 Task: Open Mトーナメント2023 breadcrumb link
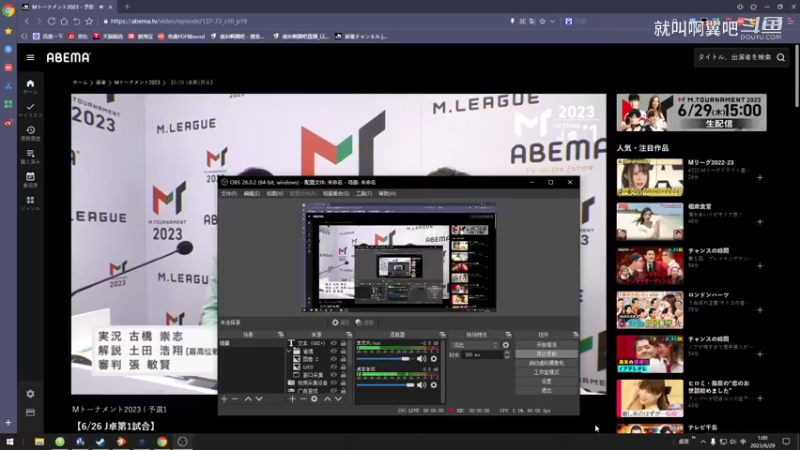[x=137, y=82]
